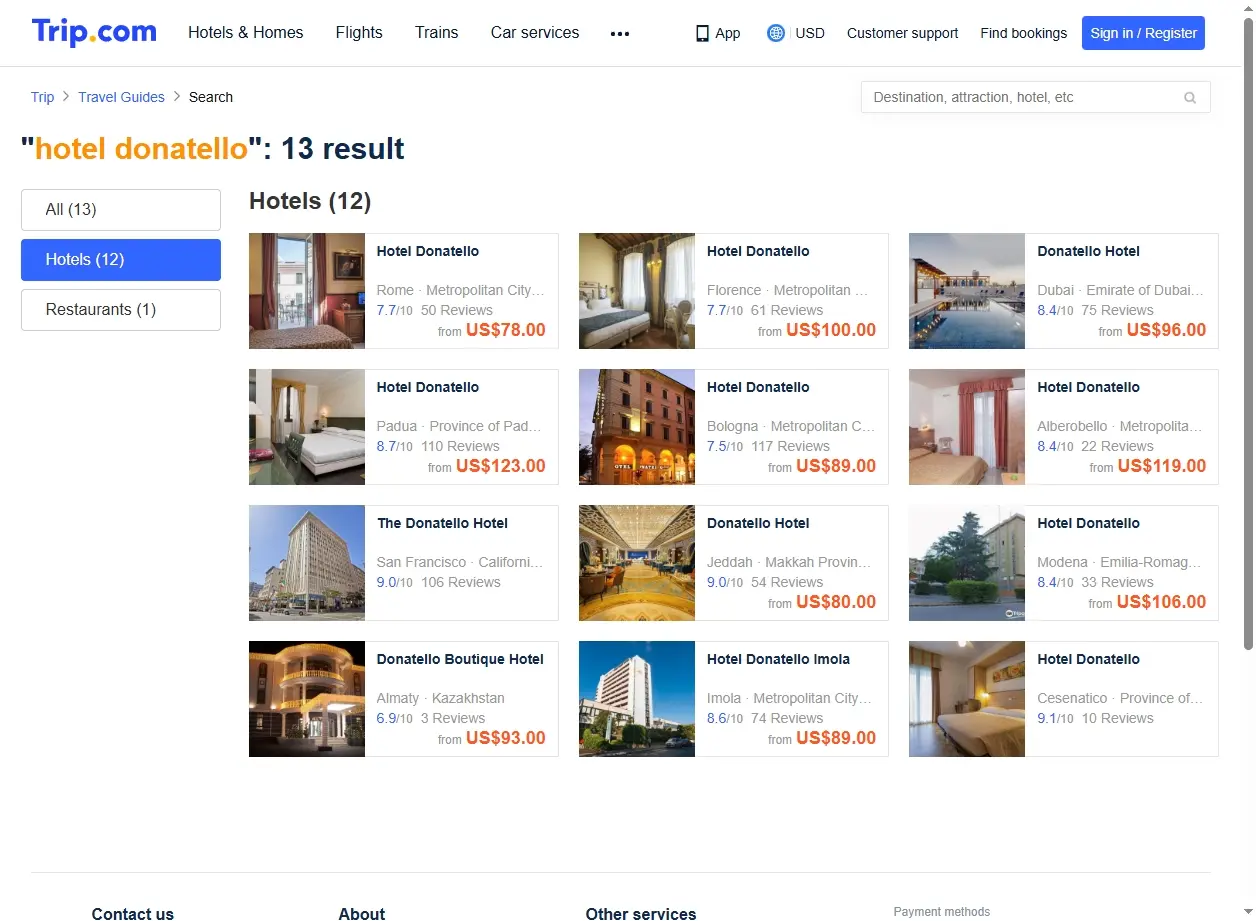This screenshot has width=1256, height=921.
Task: Open Hotel Donatello Cesenatico photo
Action: coord(967,699)
